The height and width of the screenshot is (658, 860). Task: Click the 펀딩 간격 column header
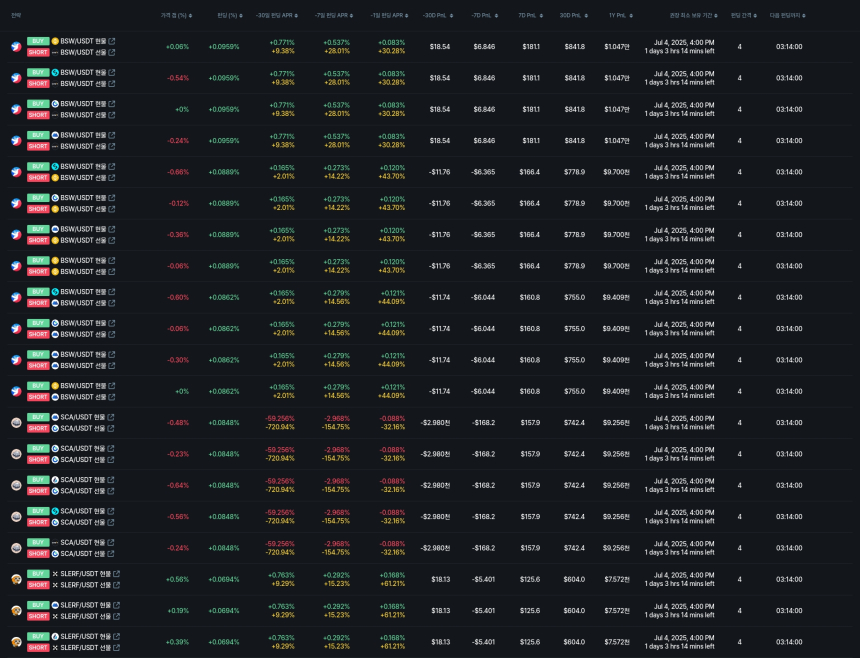pyautogui.click(x=740, y=15)
